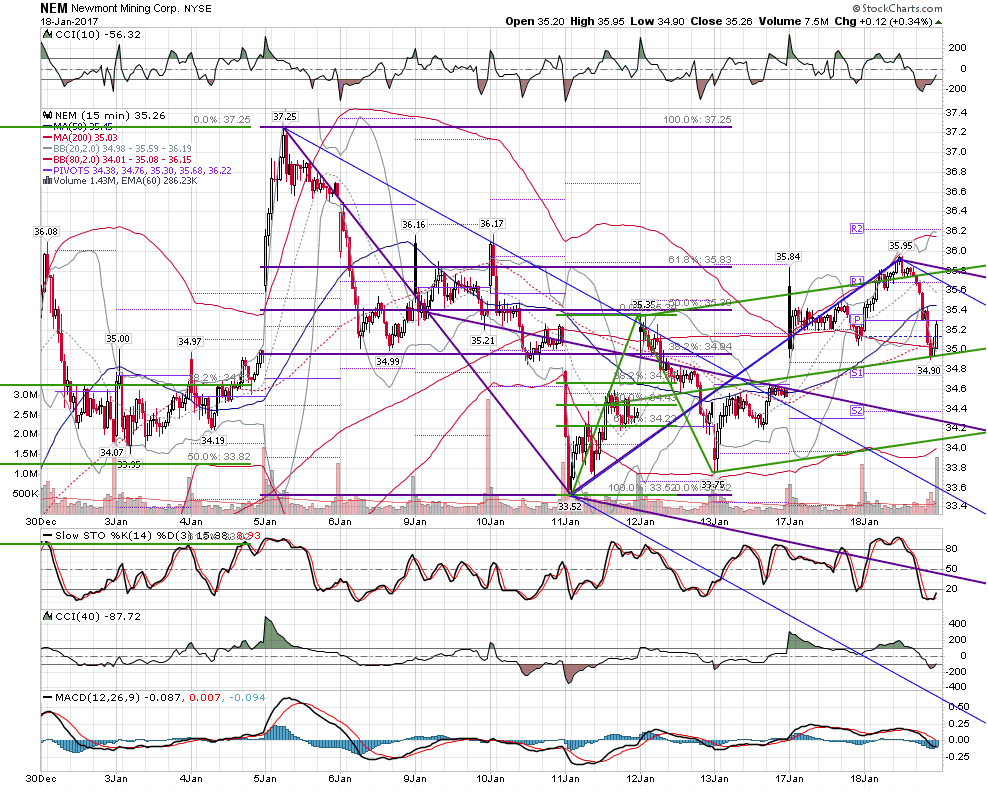Click the MACD legend line marker
The height and width of the screenshot is (792, 988).
(x=47, y=697)
